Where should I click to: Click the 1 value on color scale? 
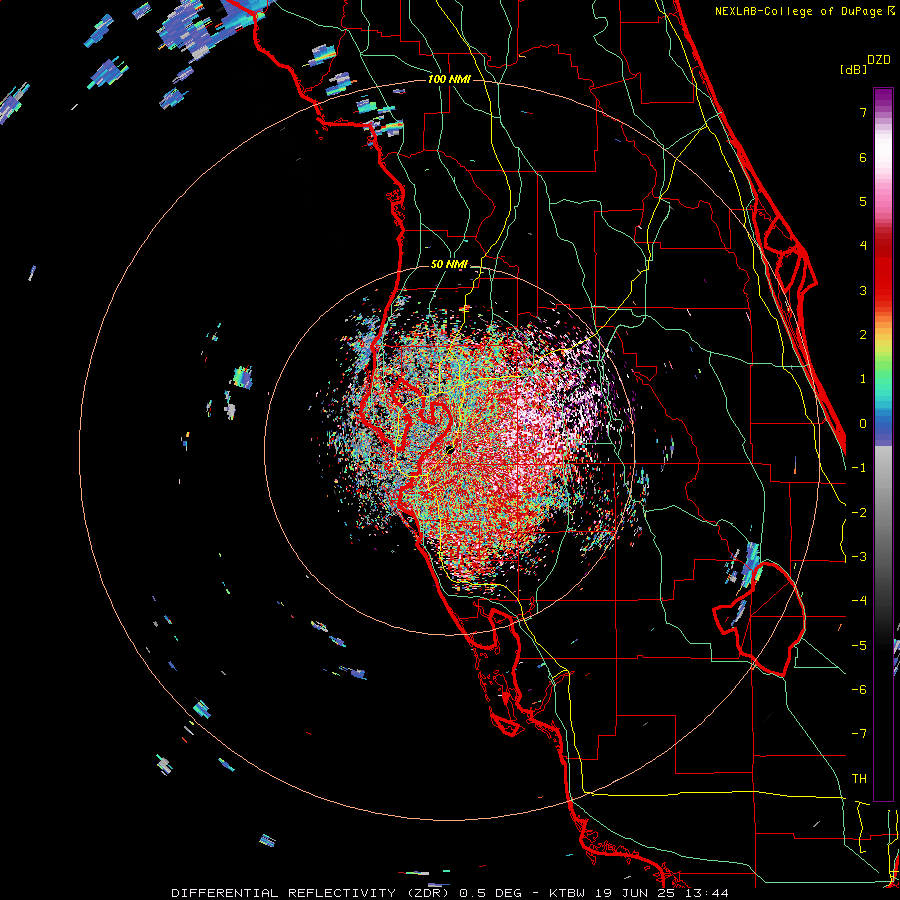coord(863,379)
